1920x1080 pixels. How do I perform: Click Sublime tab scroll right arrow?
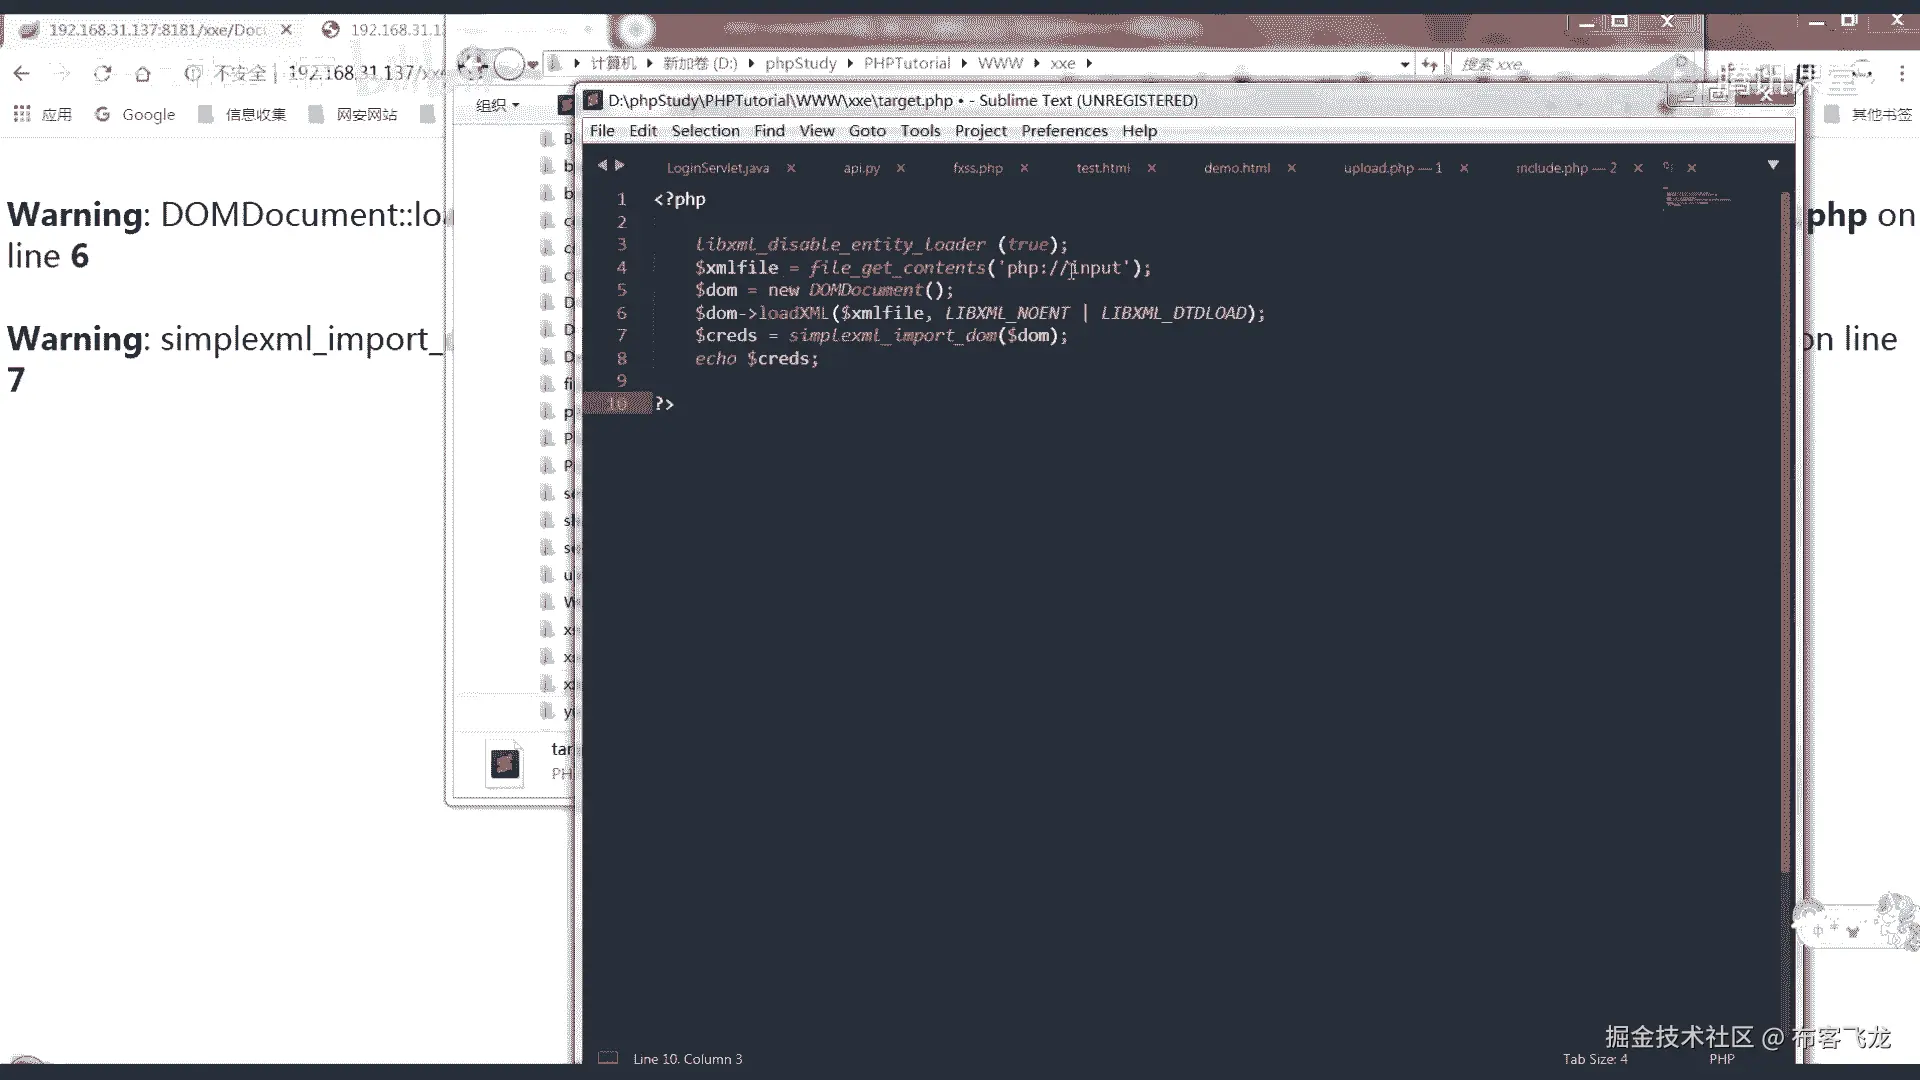(620, 166)
